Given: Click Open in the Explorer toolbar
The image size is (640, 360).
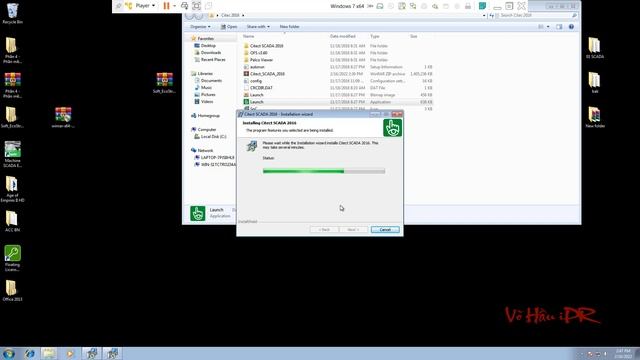Looking at the screenshot, I should 229,27.
